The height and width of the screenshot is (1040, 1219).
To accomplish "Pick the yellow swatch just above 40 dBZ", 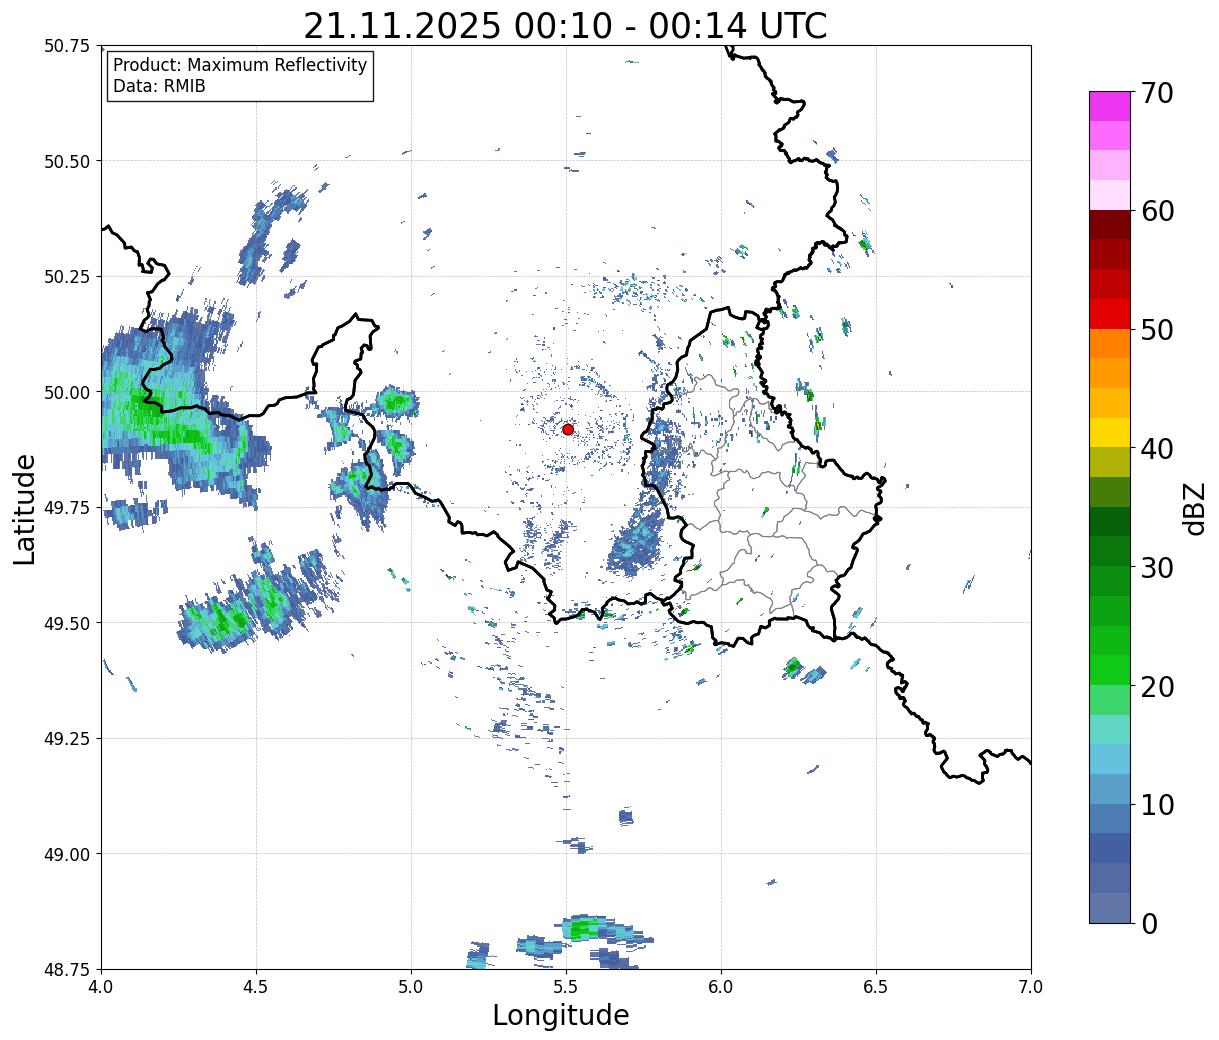I will pos(1110,432).
